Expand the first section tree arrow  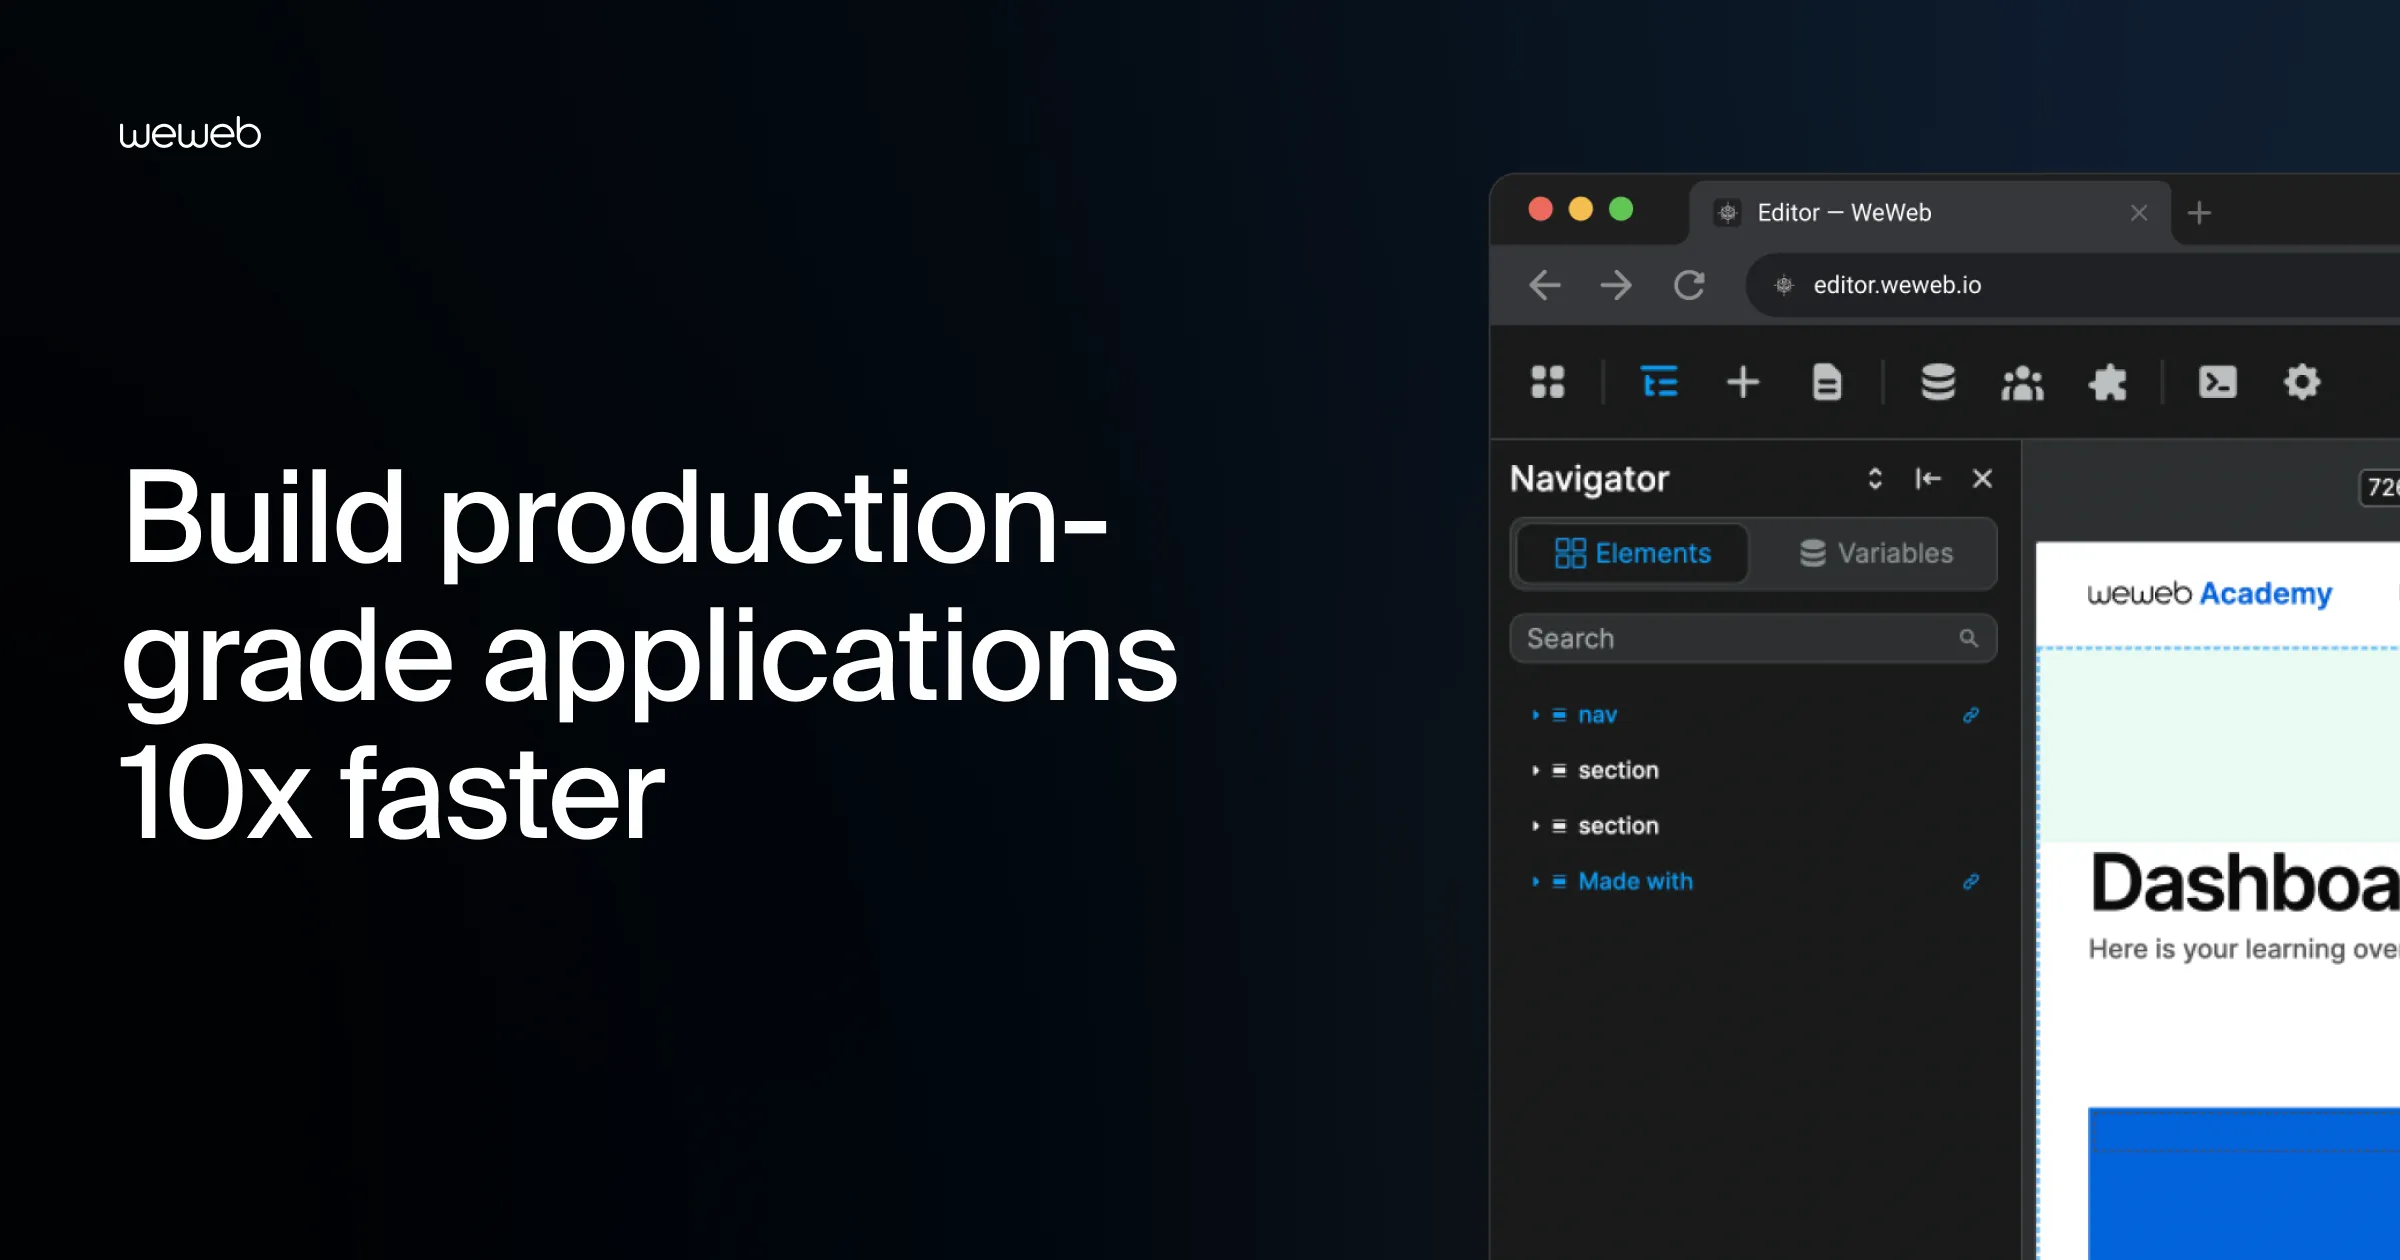click(1535, 770)
